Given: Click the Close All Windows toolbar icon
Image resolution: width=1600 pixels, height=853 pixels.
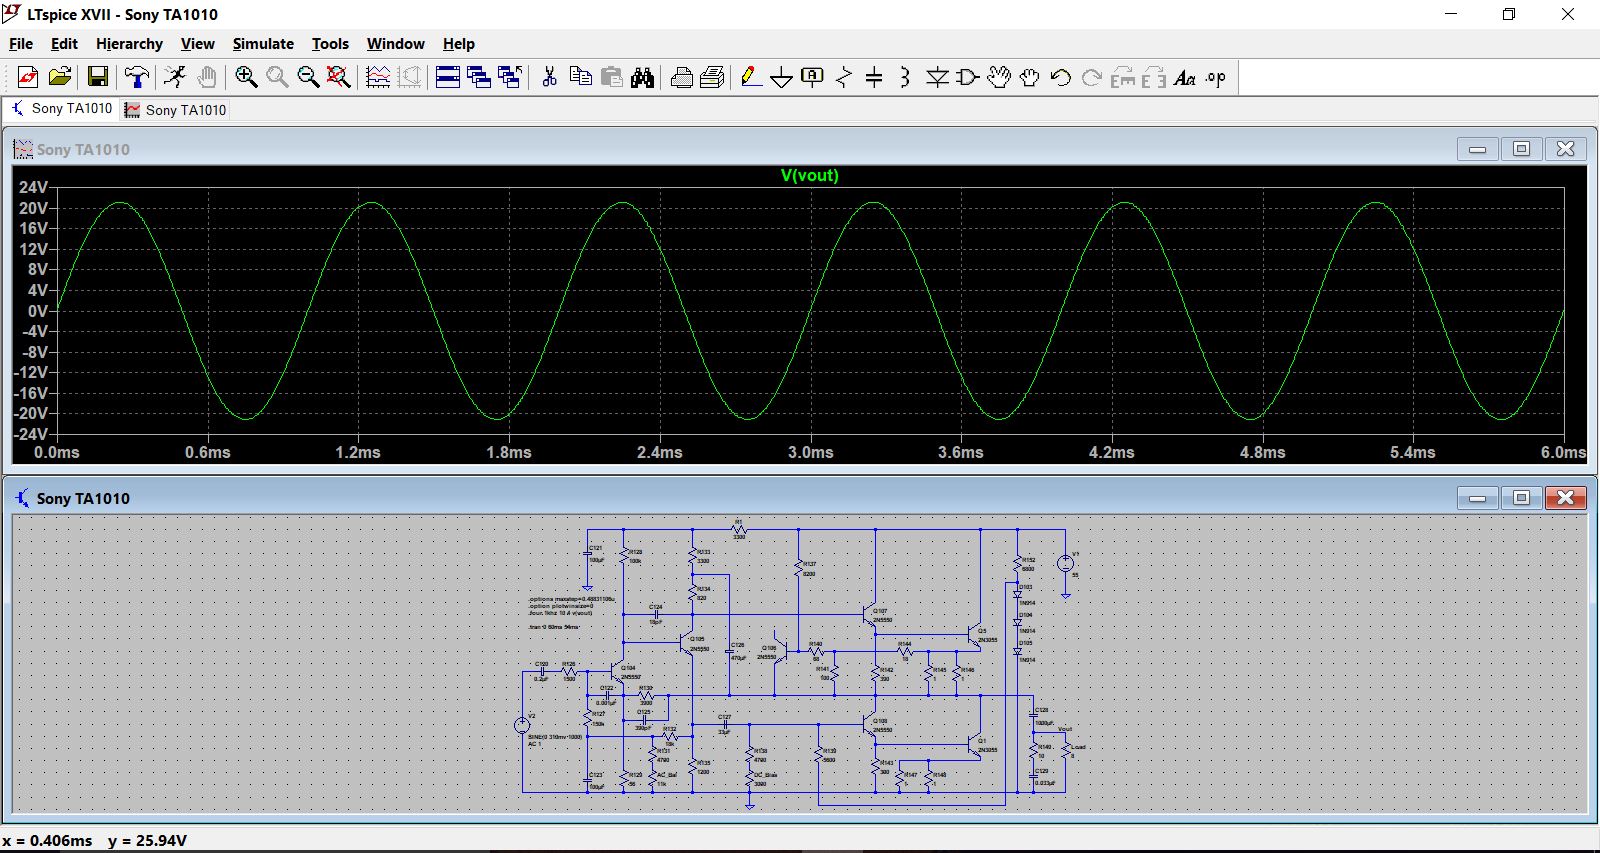Looking at the screenshot, I should [x=510, y=77].
